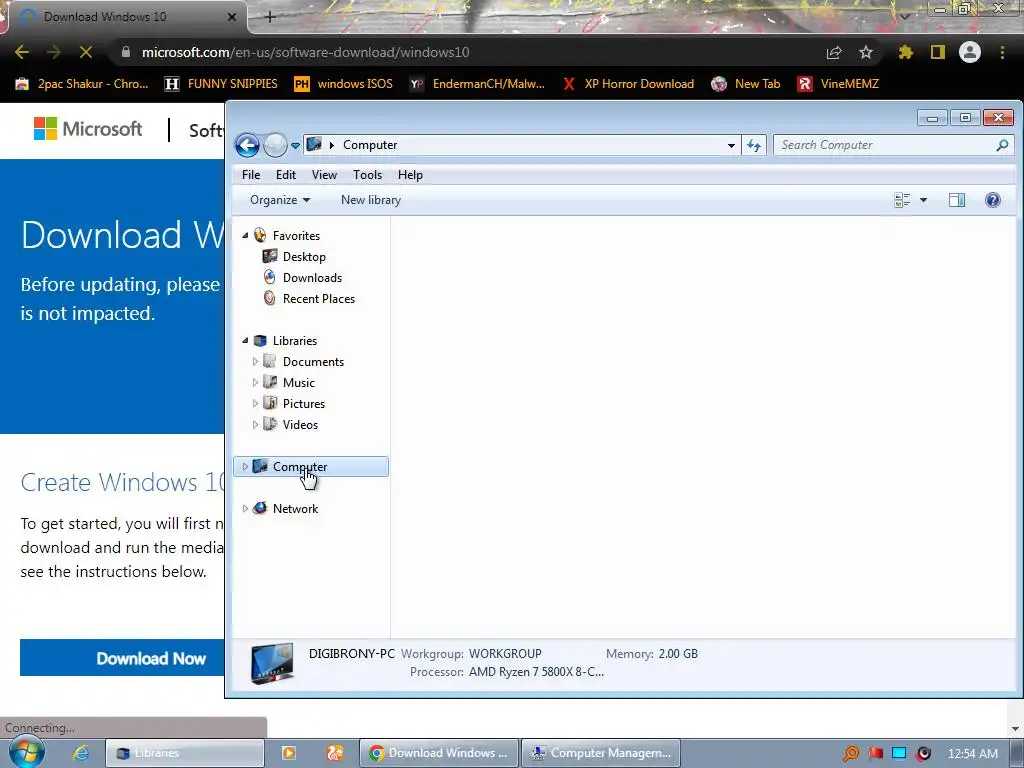Open the Edit menu in Explorer
The height and width of the screenshot is (768, 1024).
click(x=285, y=175)
